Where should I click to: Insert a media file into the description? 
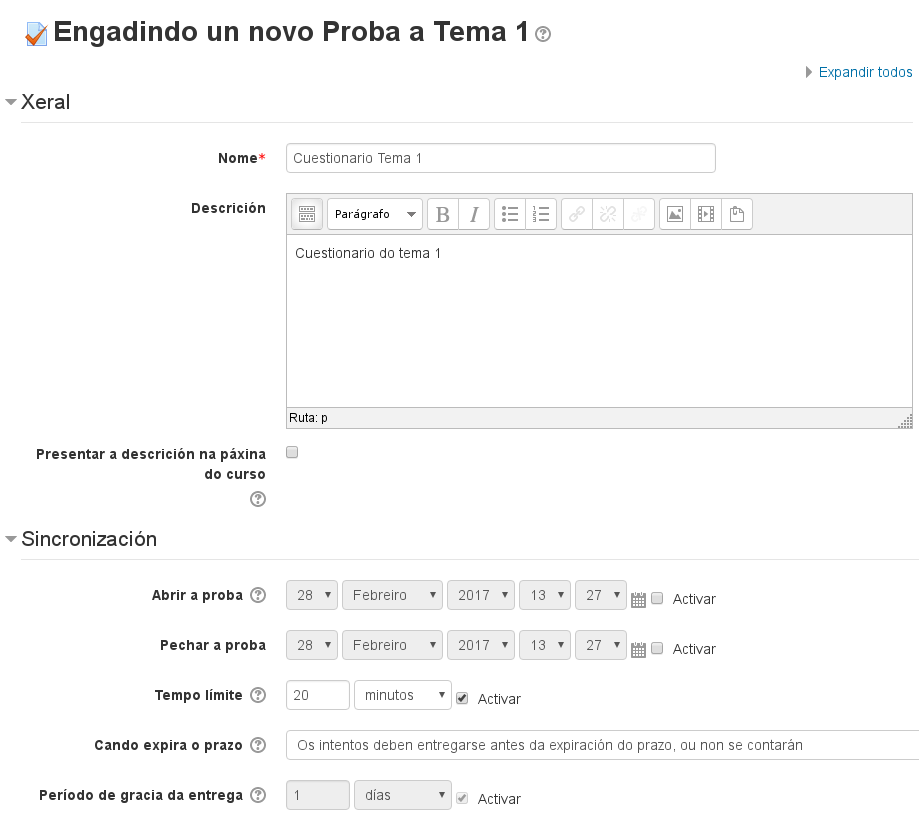[x=706, y=213]
